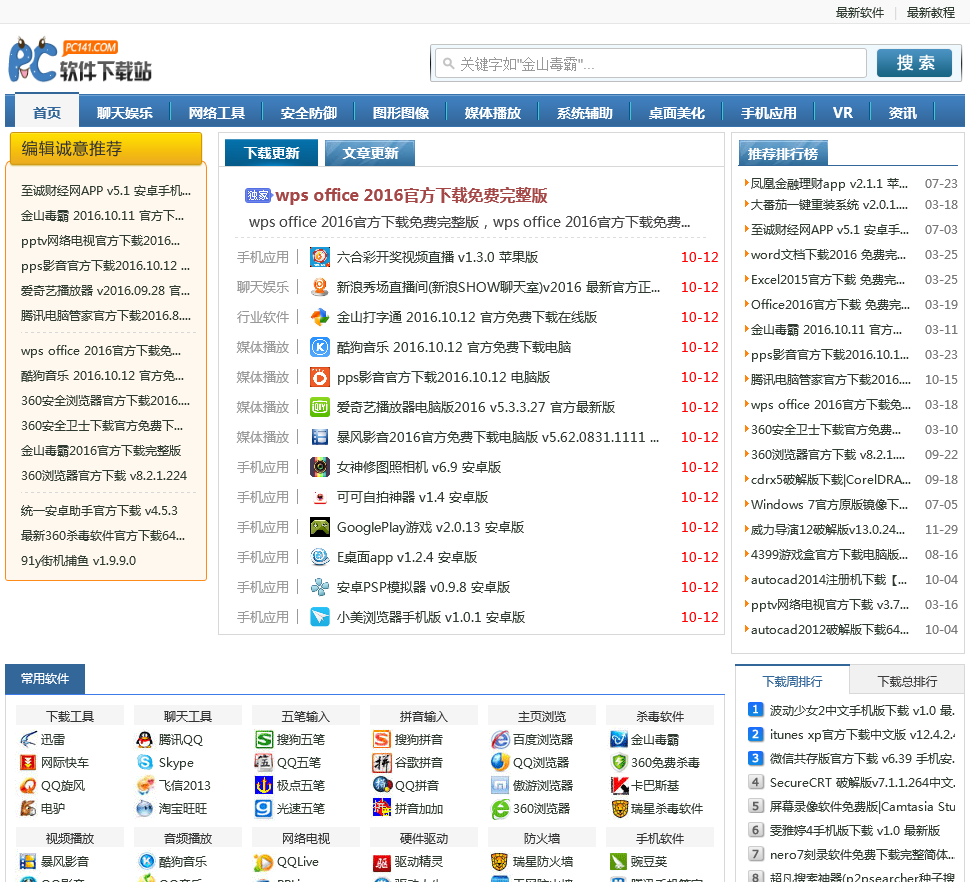Click the 安卓PSP模拟器 icon

(320, 587)
